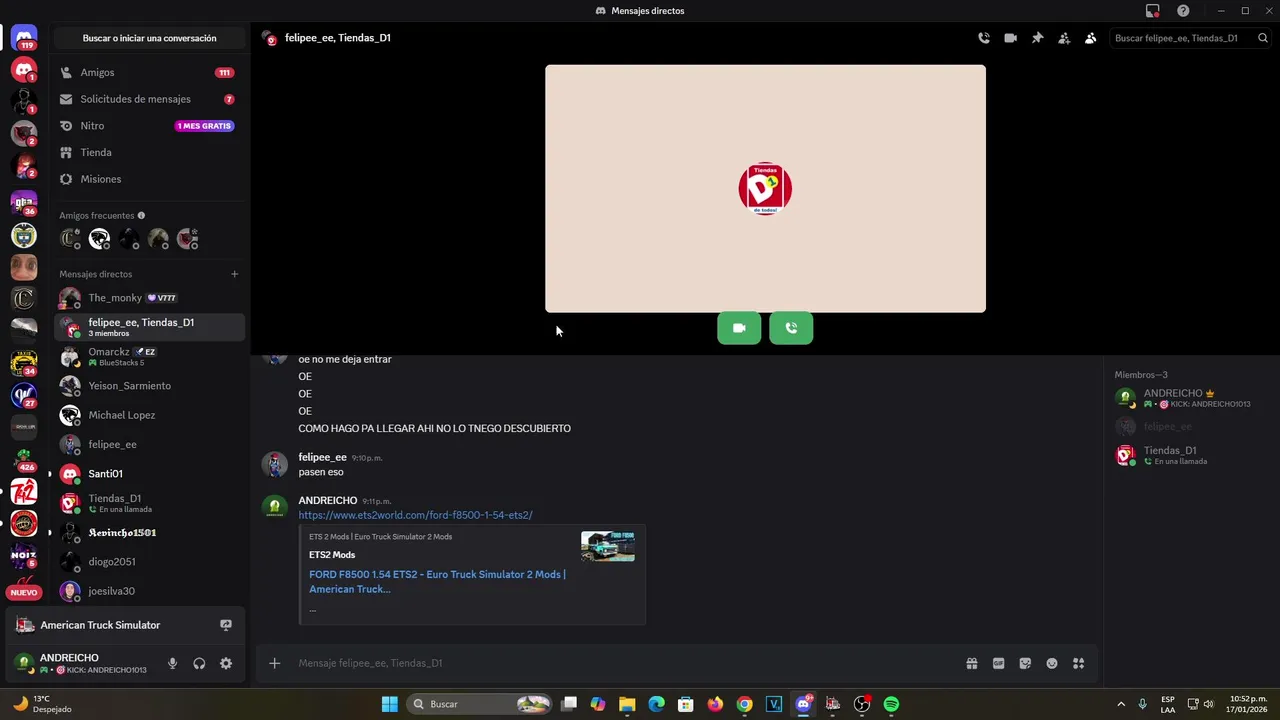Open the volume control in system tray
This screenshot has height=720, width=1280.
pos(1211,704)
